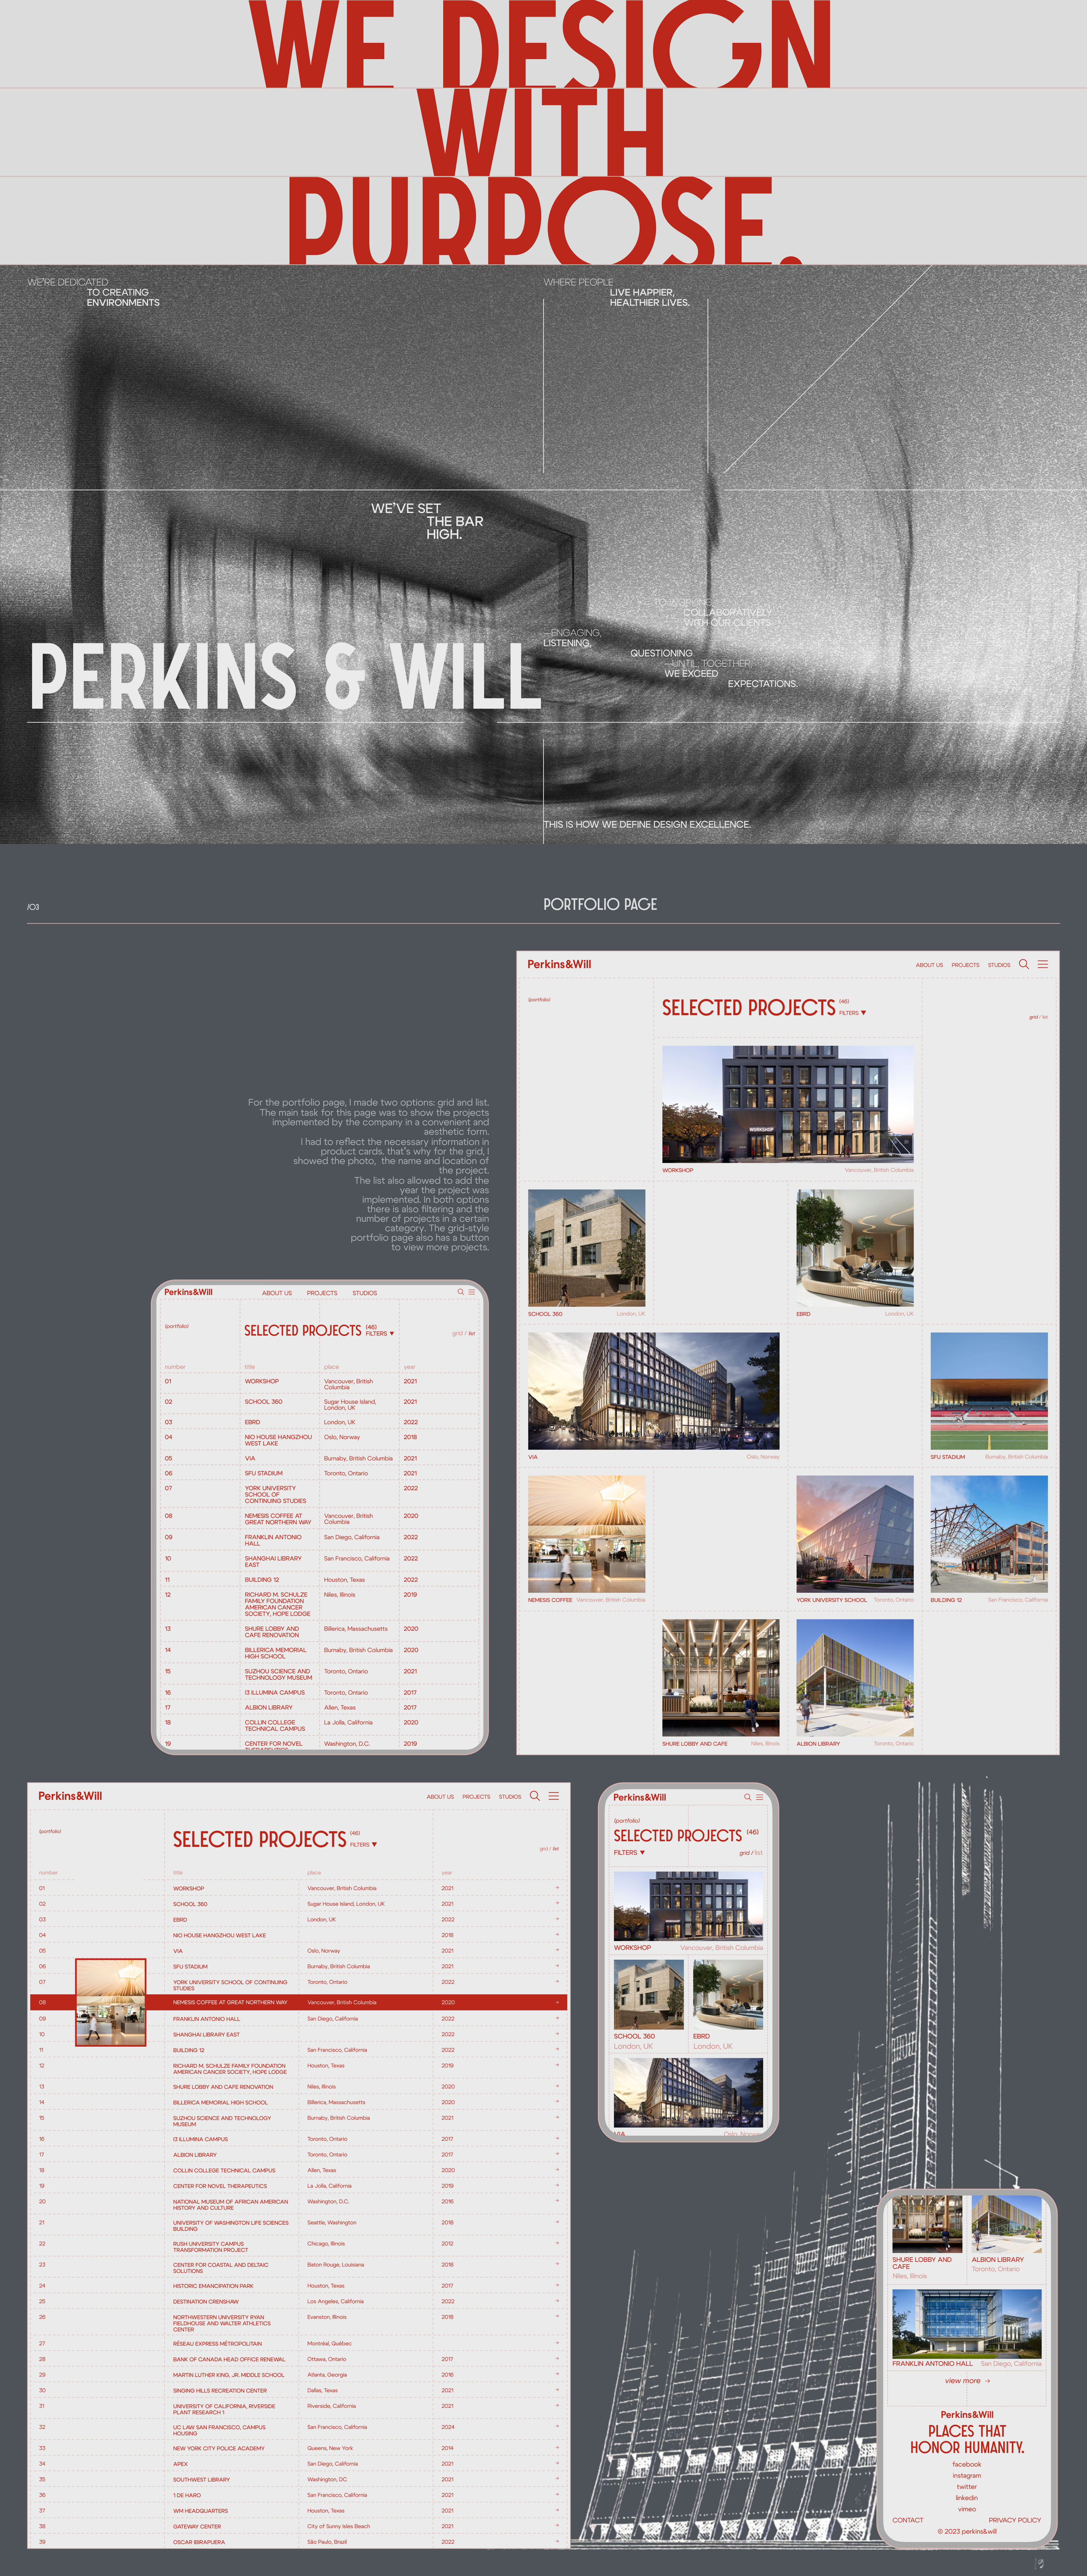The width and height of the screenshot is (1087, 2576).
Task: Tap search icon in tablet mockup header
Action: coord(461,1292)
